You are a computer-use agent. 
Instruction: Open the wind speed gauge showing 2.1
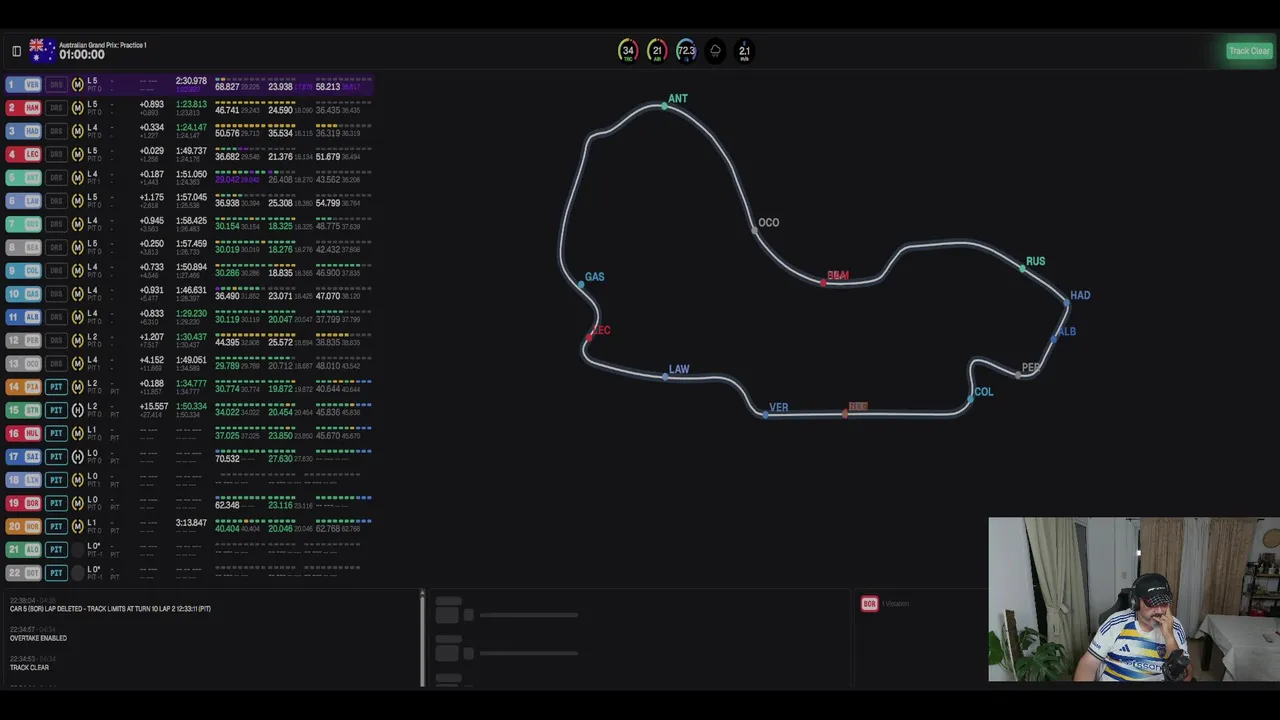tap(744, 51)
